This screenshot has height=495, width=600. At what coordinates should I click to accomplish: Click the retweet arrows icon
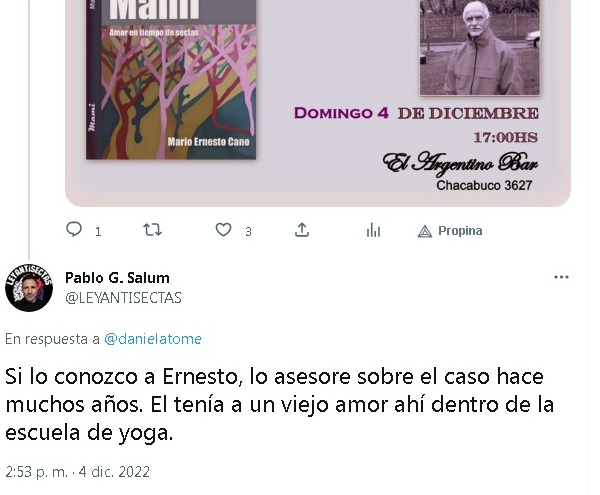click(152, 230)
